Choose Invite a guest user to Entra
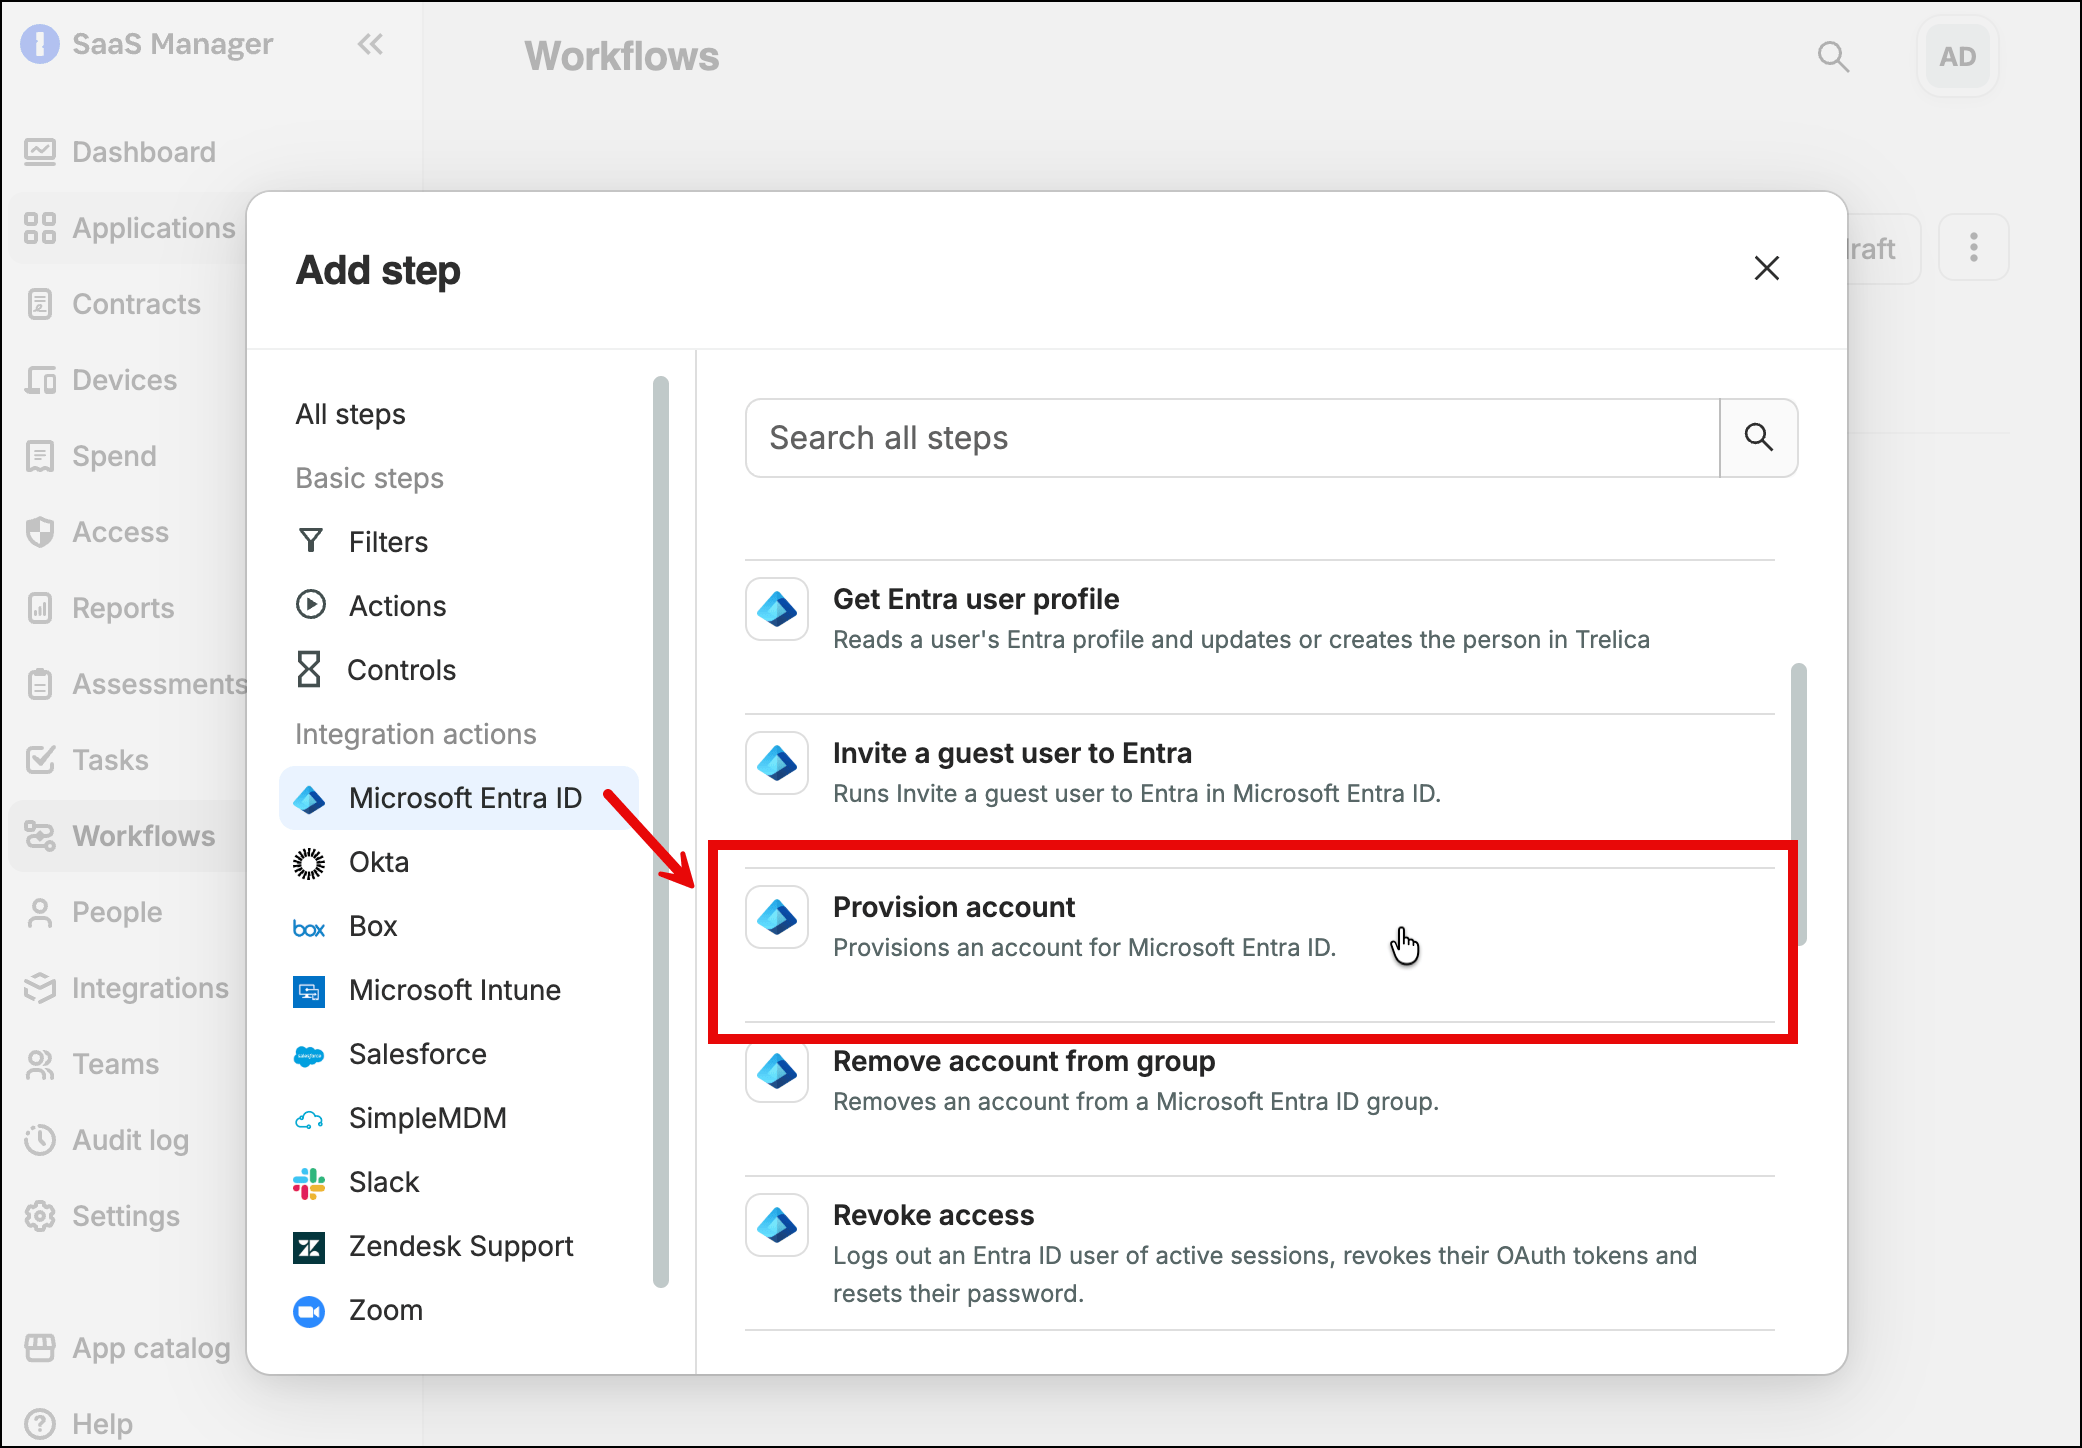This screenshot has height=1448, width=2082. click(1260, 791)
